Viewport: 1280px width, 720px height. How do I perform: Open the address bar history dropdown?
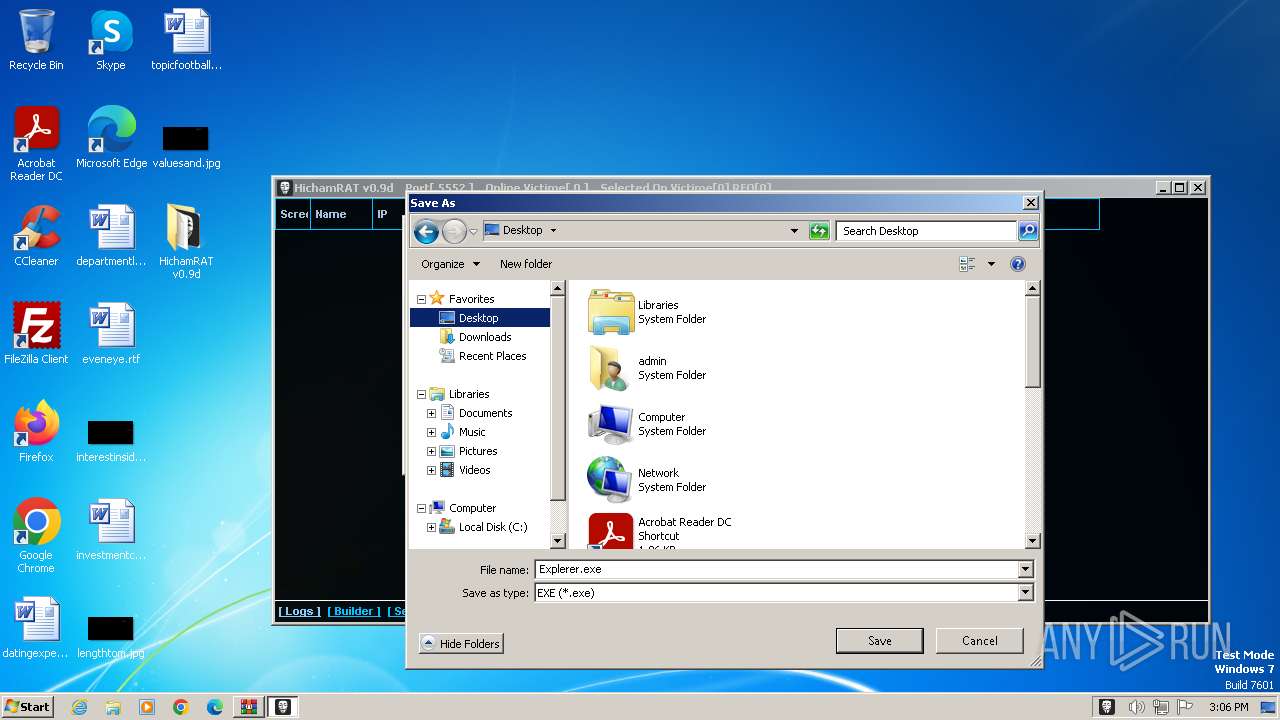click(x=794, y=231)
